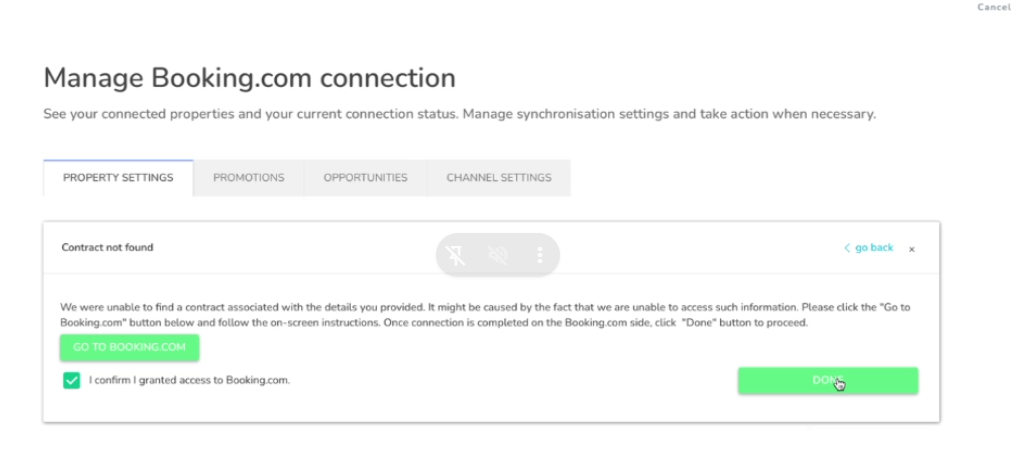Click the 'Manage Booking.com connection' heading
The height and width of the screenshot is (469, 1011).
coord(249,77)
